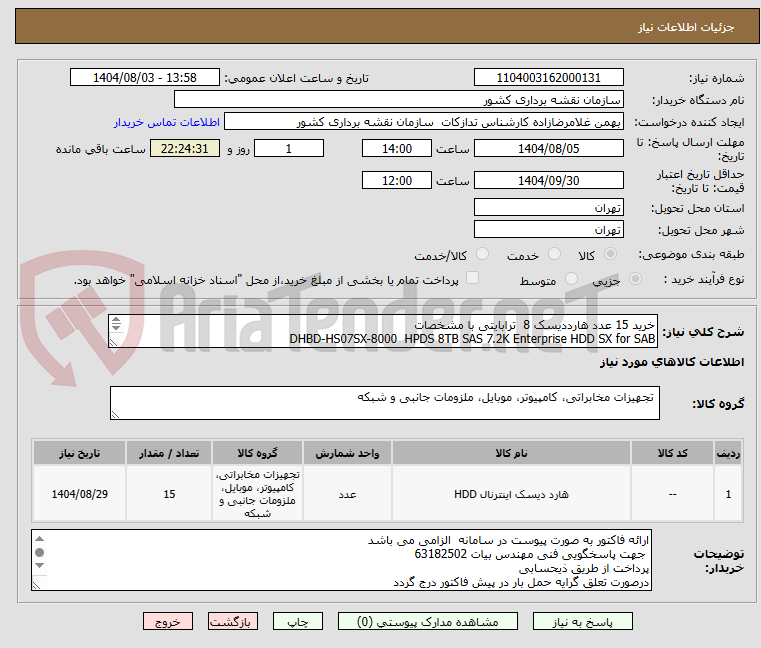Image resolution: width=761 pixels, height=648 pixels.
Task: Select the کالا/خدمت radio button
Action: coord(482,254)
